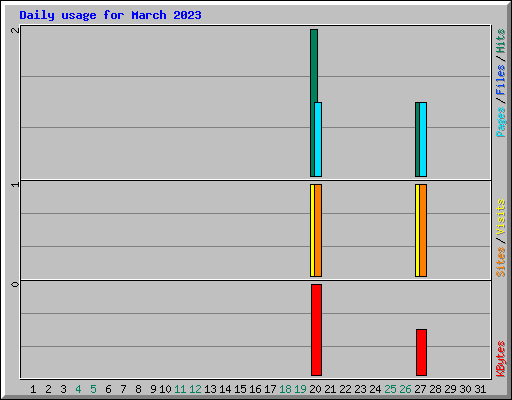The image size is (512, 400).
Task: Click the 'Daily usage for March 2023' title
Action: [110, 15]
